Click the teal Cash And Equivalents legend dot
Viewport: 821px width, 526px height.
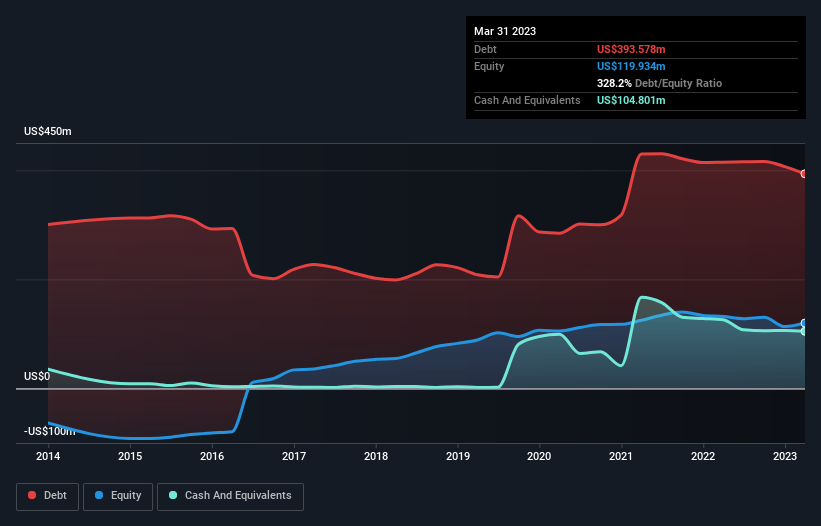173,495
